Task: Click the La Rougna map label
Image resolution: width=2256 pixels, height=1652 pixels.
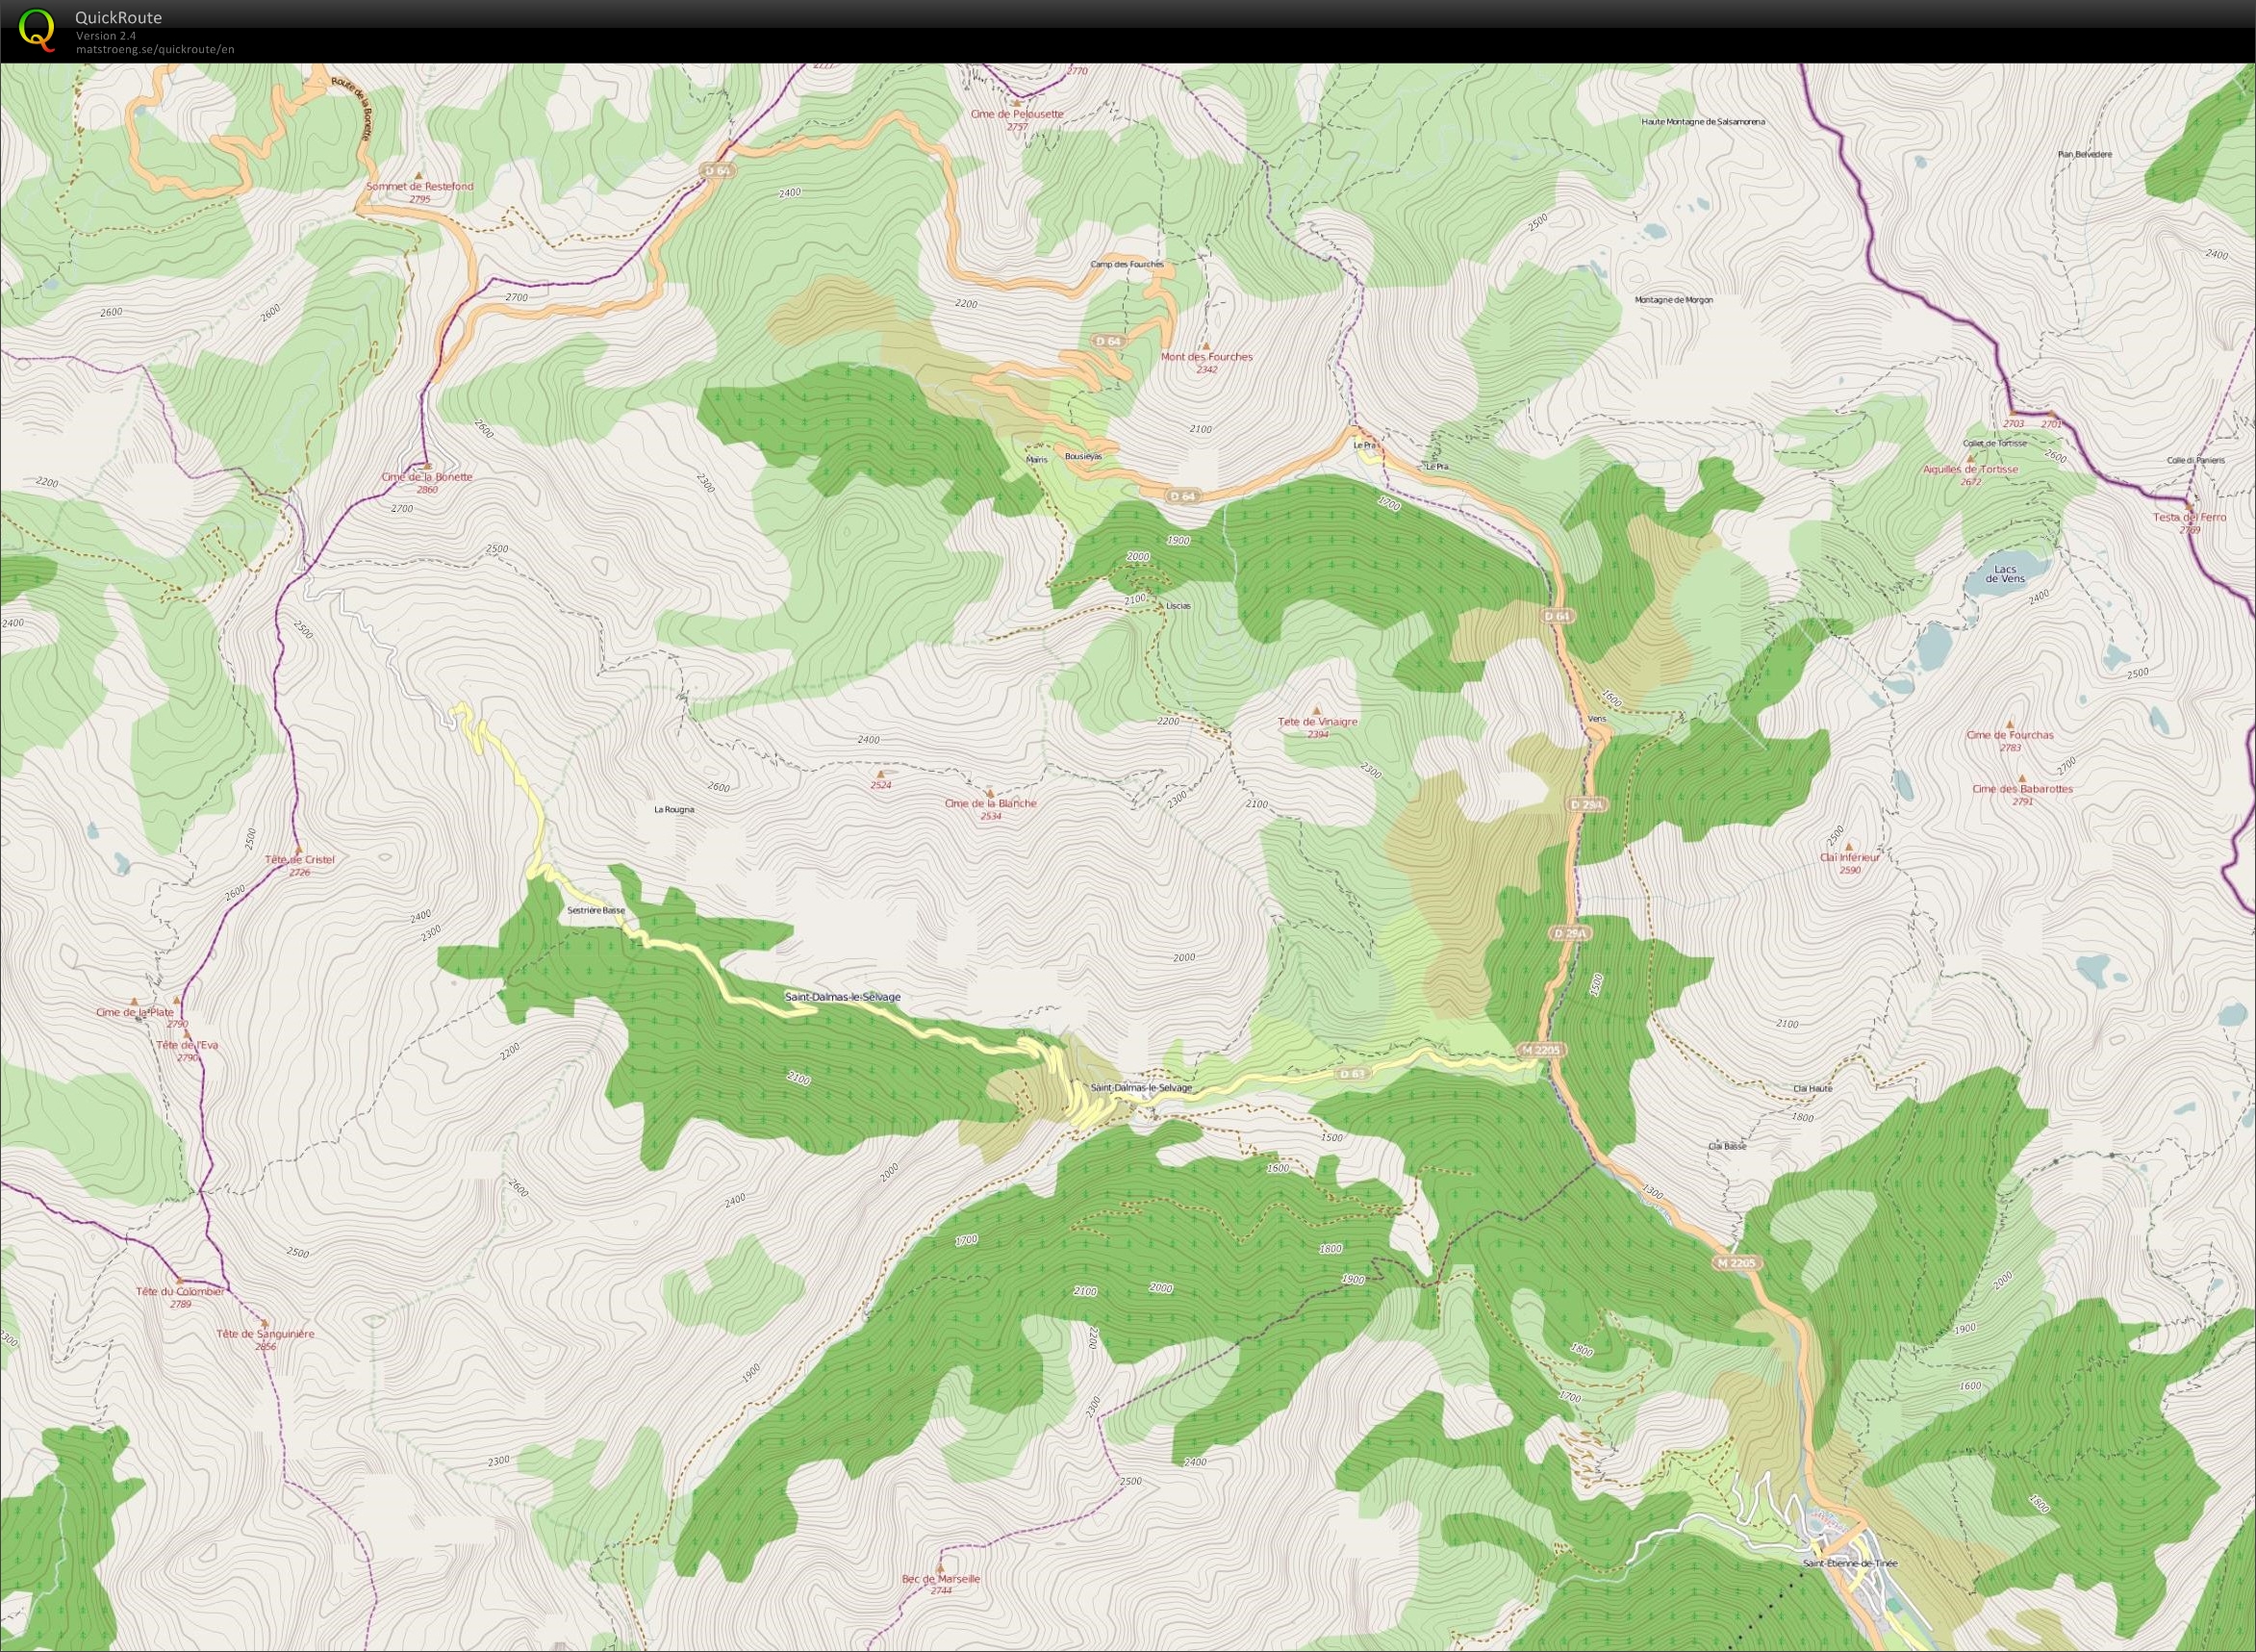Action: [x=673, y=809]
